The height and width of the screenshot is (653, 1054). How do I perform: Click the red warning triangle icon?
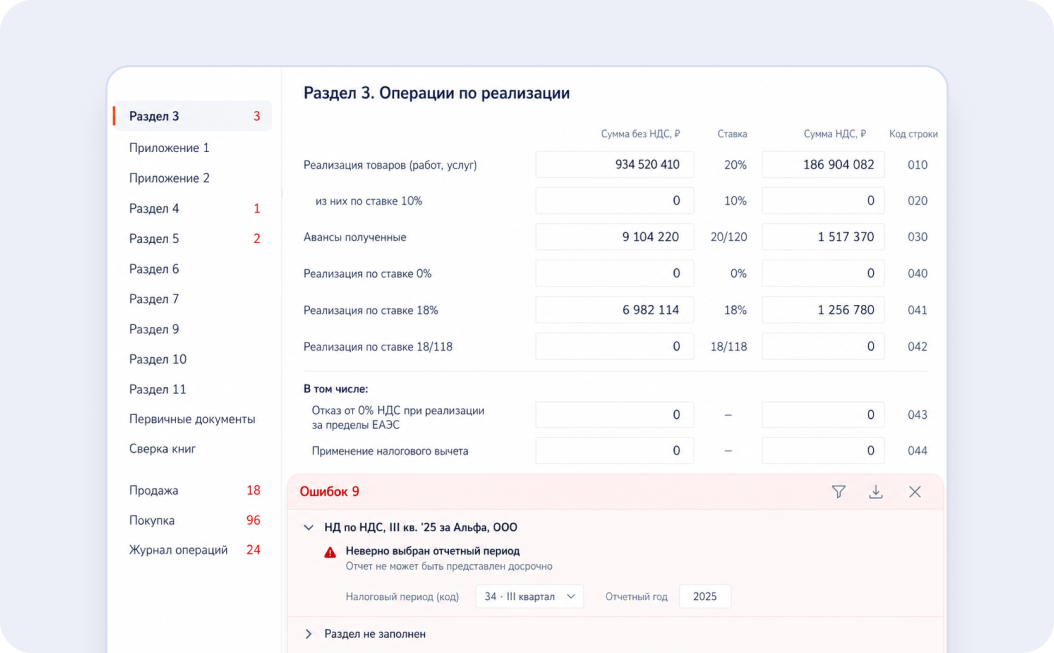330,552
